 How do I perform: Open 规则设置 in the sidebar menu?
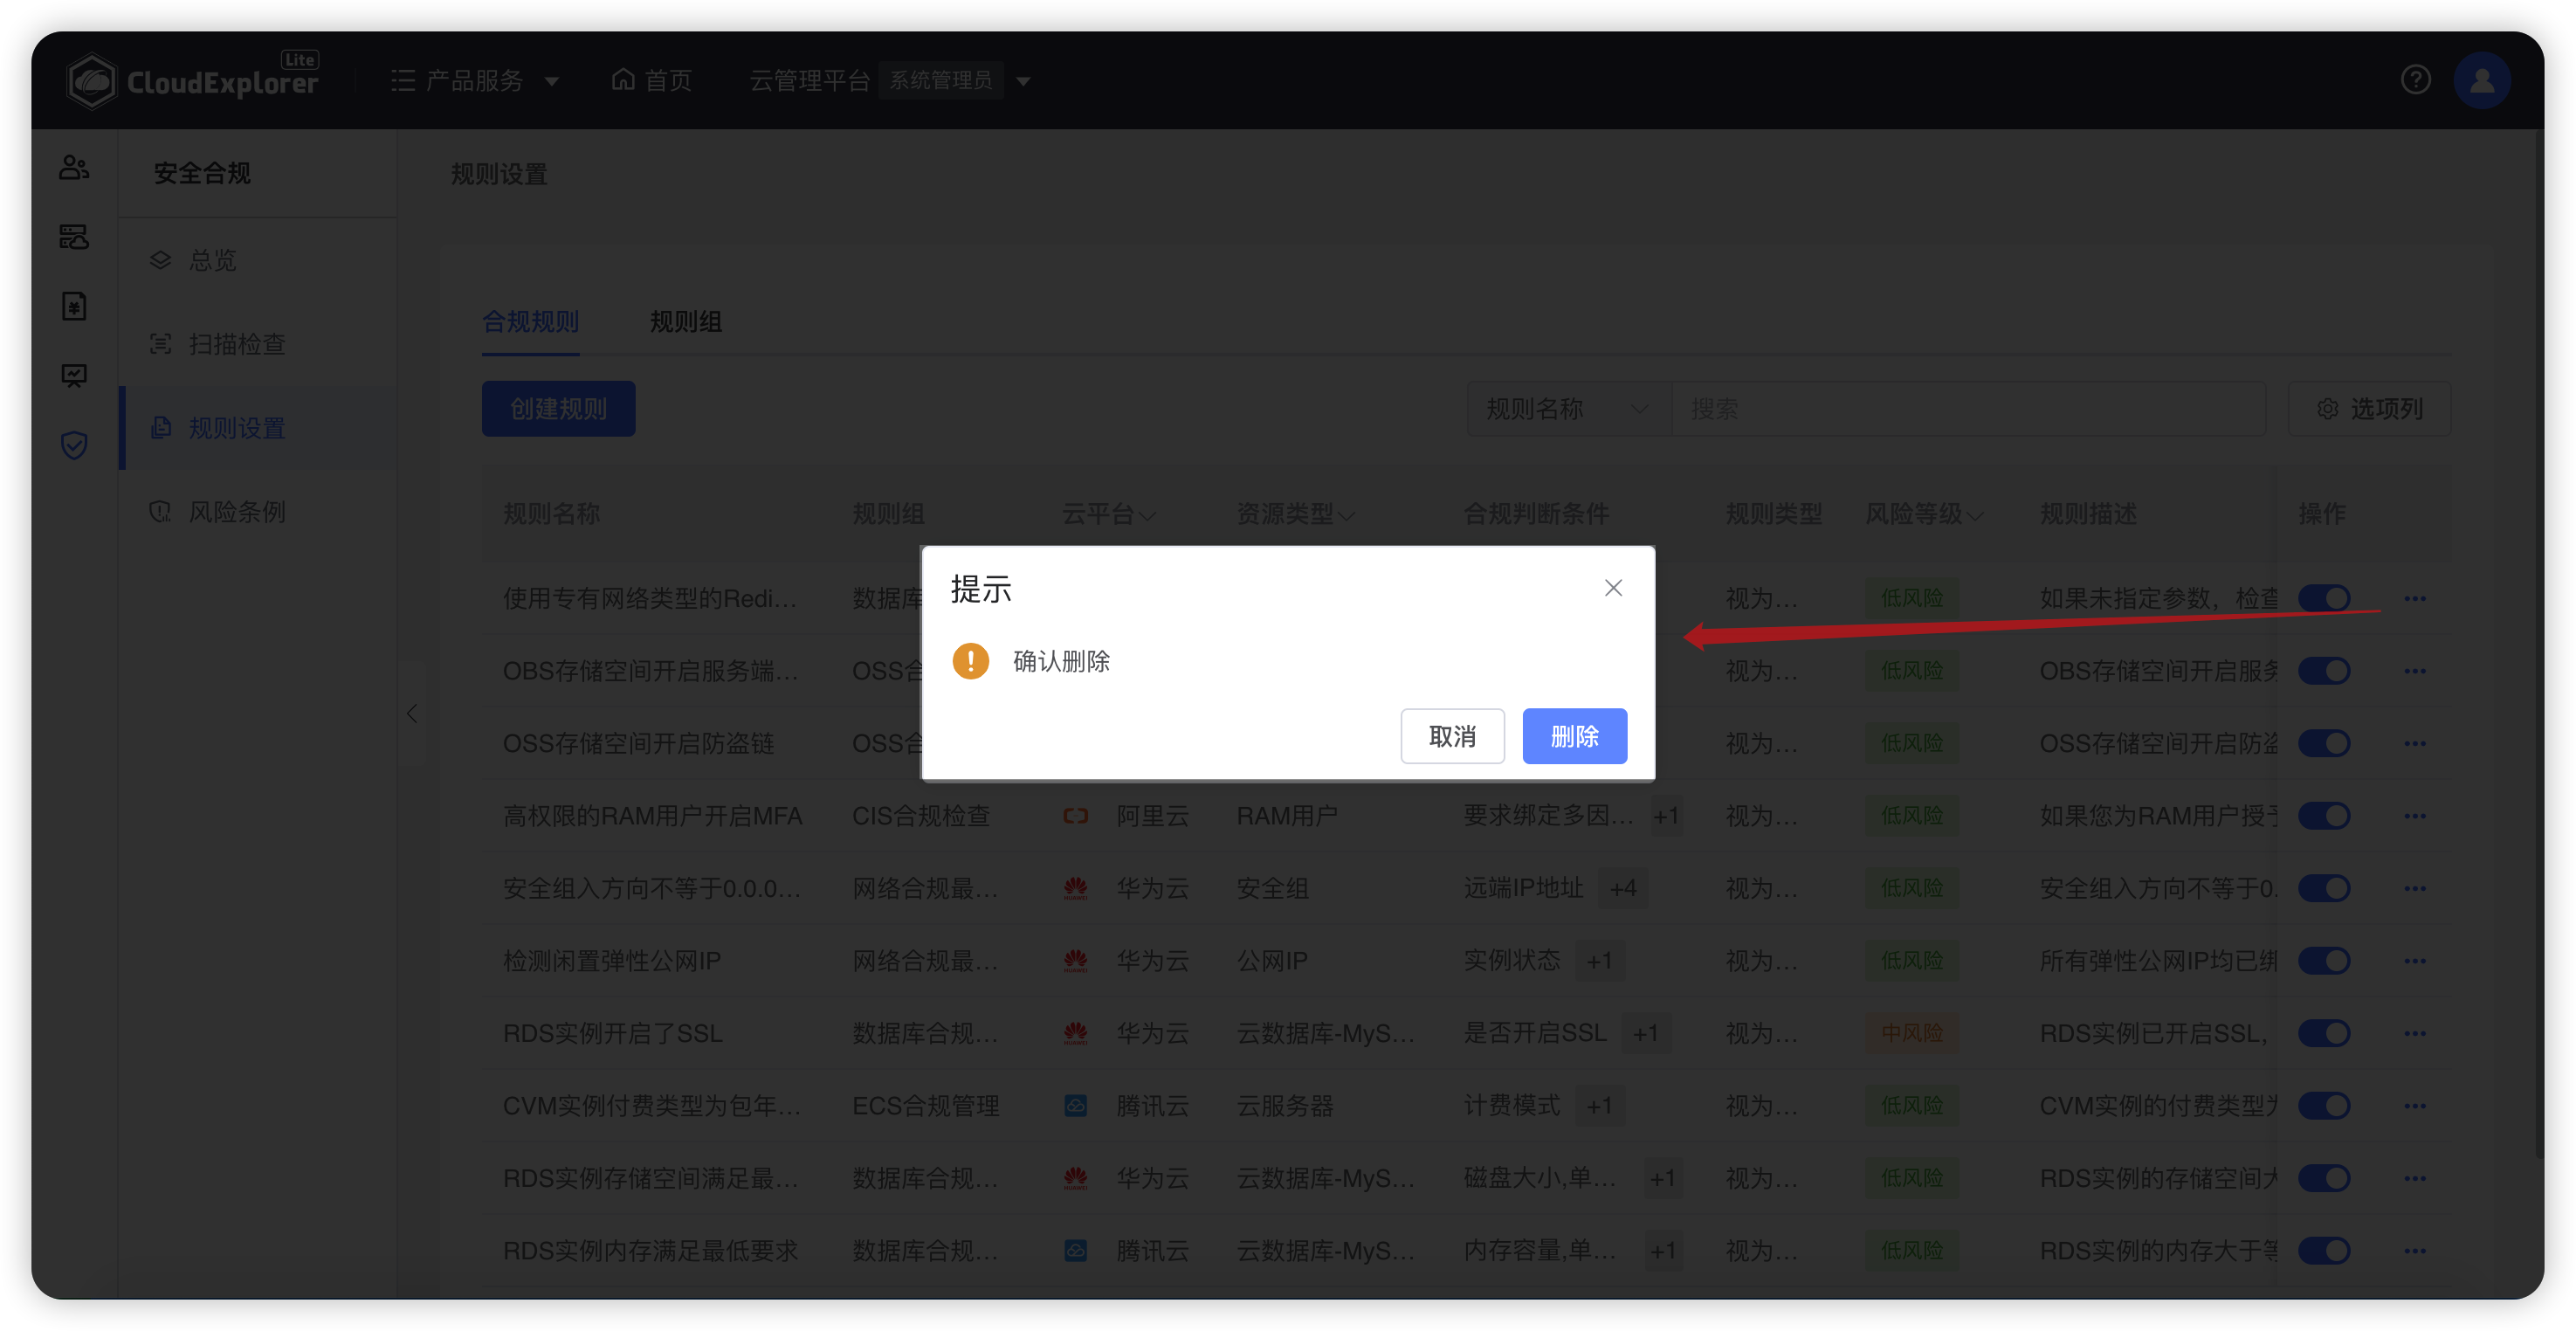click(x=258, y=428)
